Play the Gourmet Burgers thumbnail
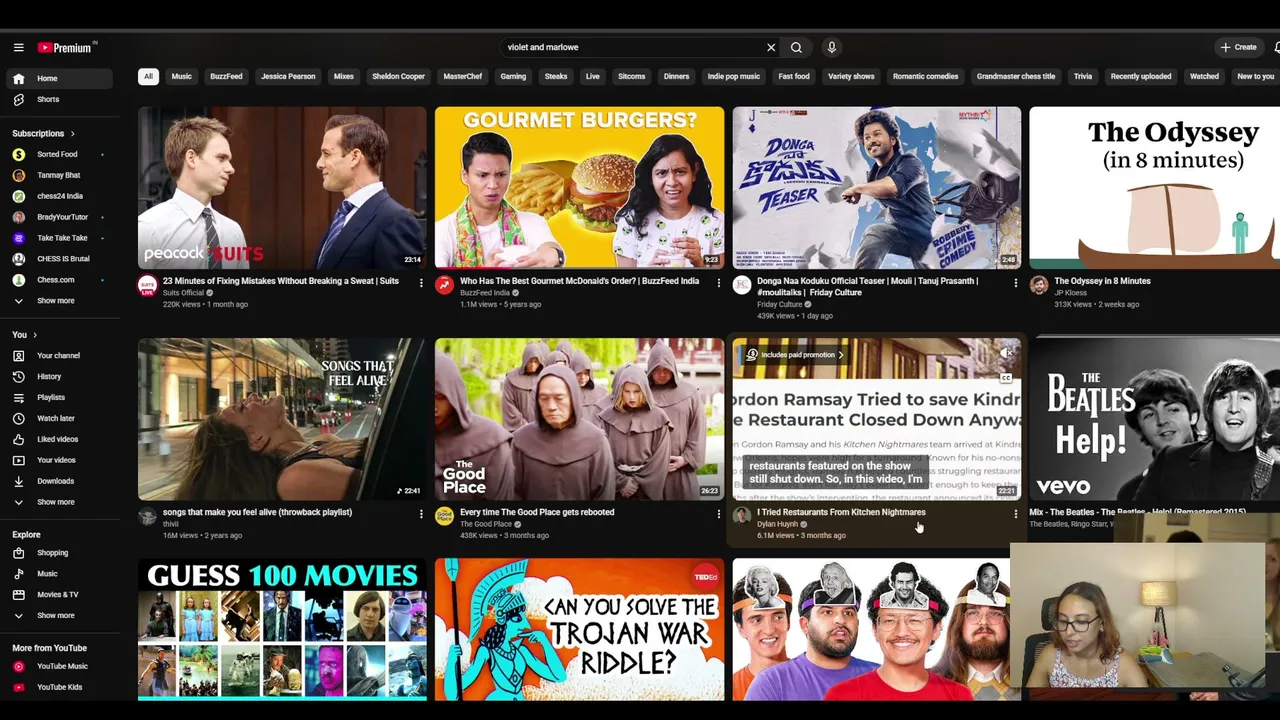The width and height of the screenshot is (1280, 720). click(579, 188)
